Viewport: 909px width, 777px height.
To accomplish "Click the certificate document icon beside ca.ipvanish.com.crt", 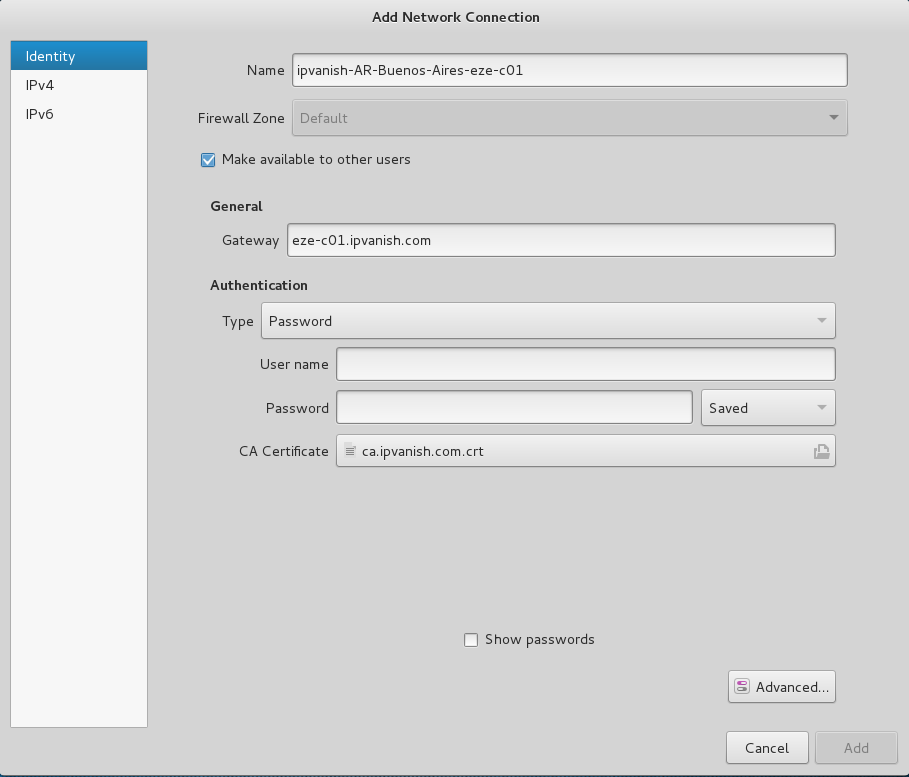I will point(352,451).
